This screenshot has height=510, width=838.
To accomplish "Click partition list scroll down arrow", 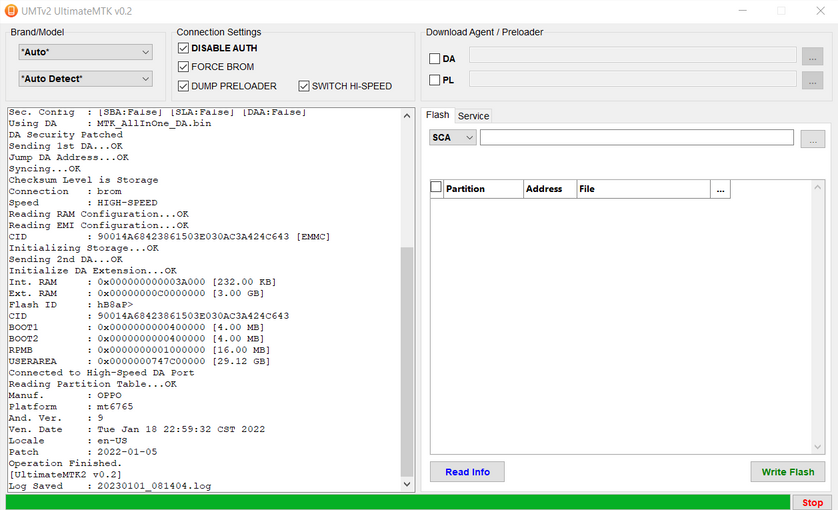I will click(818, 447).
